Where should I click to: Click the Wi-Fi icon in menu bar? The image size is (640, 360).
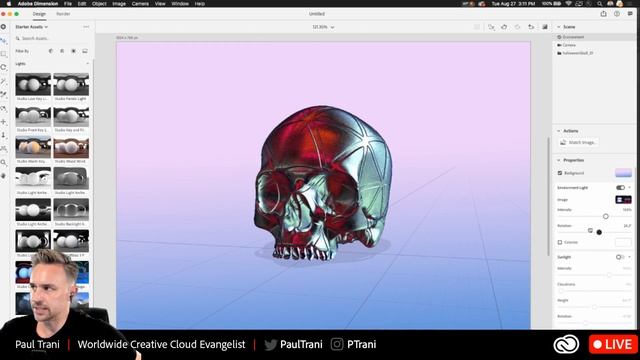click(569, 4)
